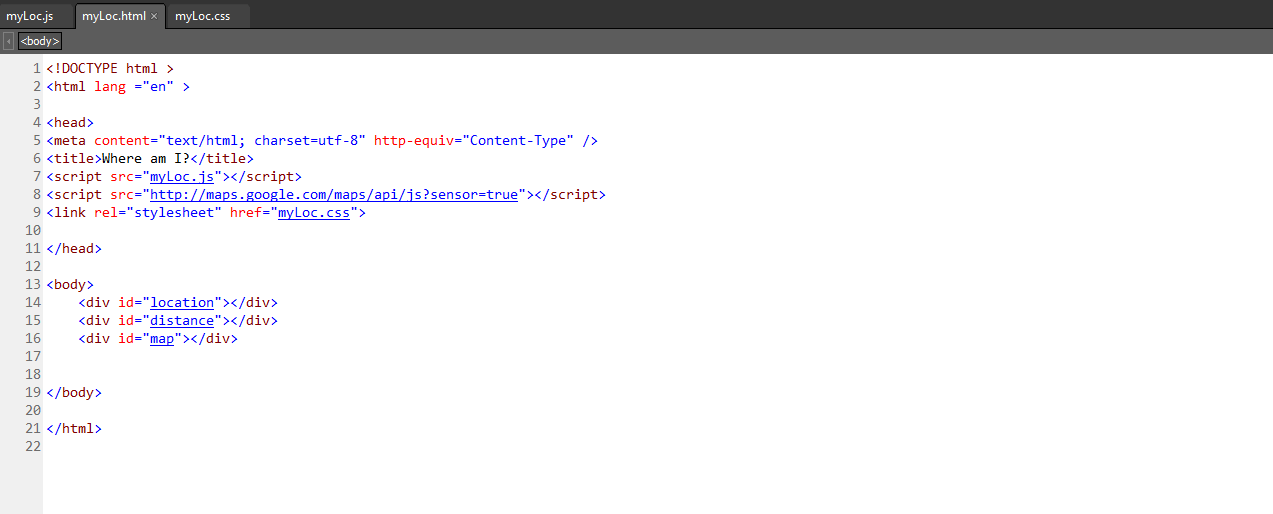Viewport: 1273px width, 514px height.
Task: Follow the myLoc.css stylesheet link
Action: pos(314,213)
